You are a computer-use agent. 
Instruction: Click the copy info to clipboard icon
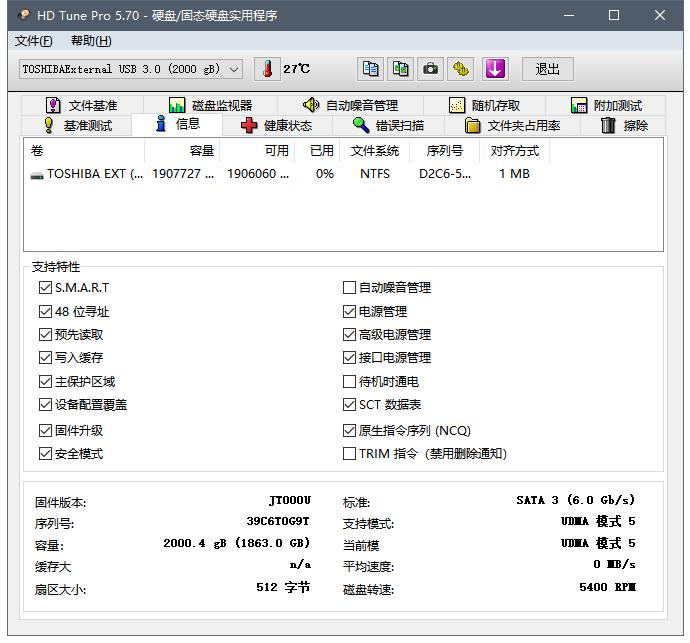[370, 69]
